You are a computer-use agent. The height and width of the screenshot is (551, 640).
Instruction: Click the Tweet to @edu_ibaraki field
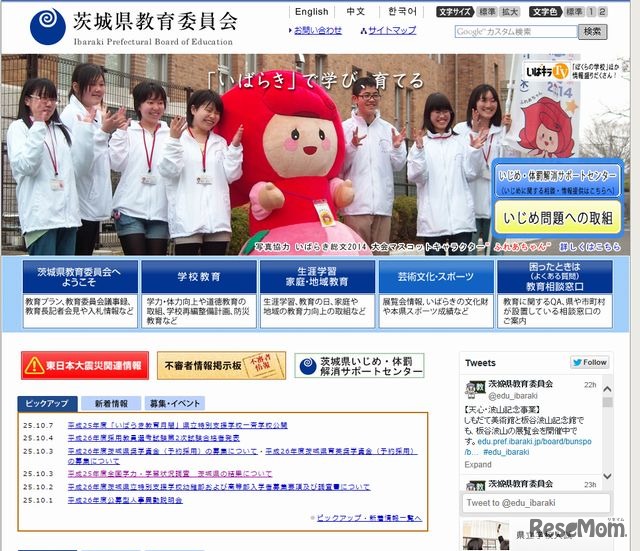[536, 503]
